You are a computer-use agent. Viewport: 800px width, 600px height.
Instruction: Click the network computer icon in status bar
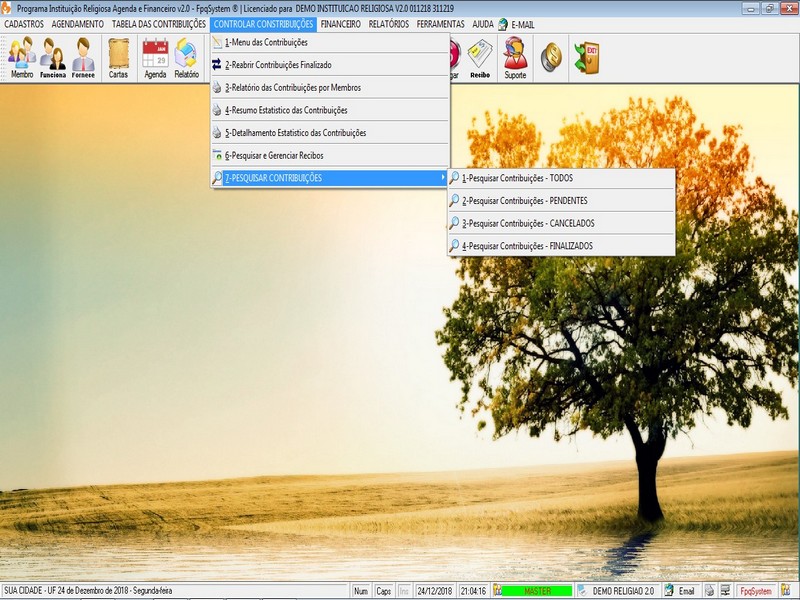click(725, 591)
